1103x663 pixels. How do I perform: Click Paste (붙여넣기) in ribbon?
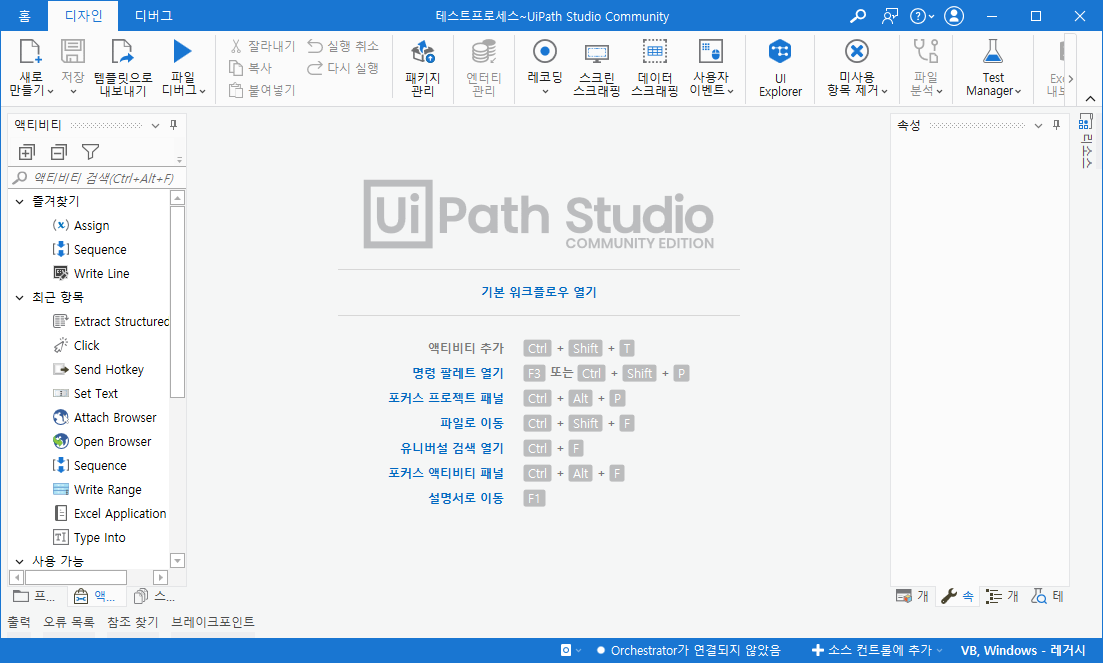(262, 91)
